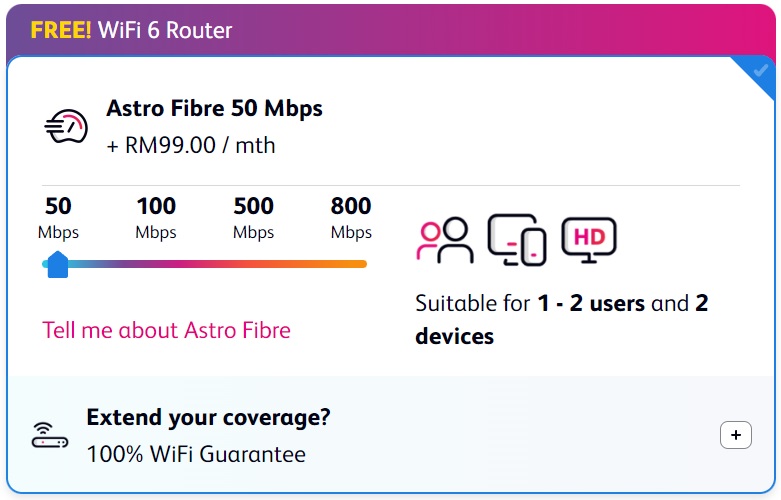Select the 100 Mbps speed option
781x500 pixels.
(x=156, y=218)
